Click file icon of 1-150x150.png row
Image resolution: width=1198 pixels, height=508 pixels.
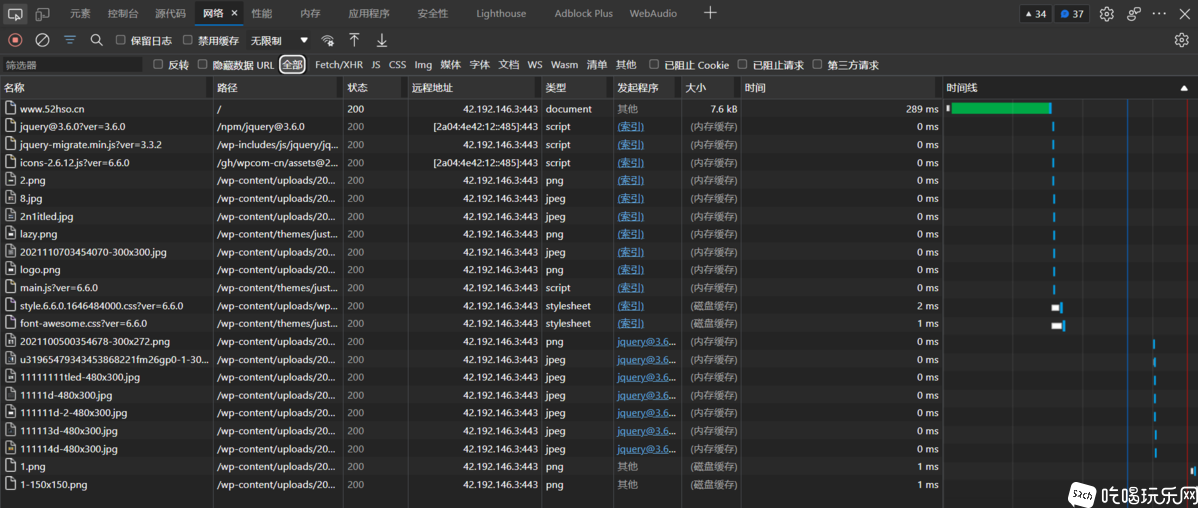10,484
